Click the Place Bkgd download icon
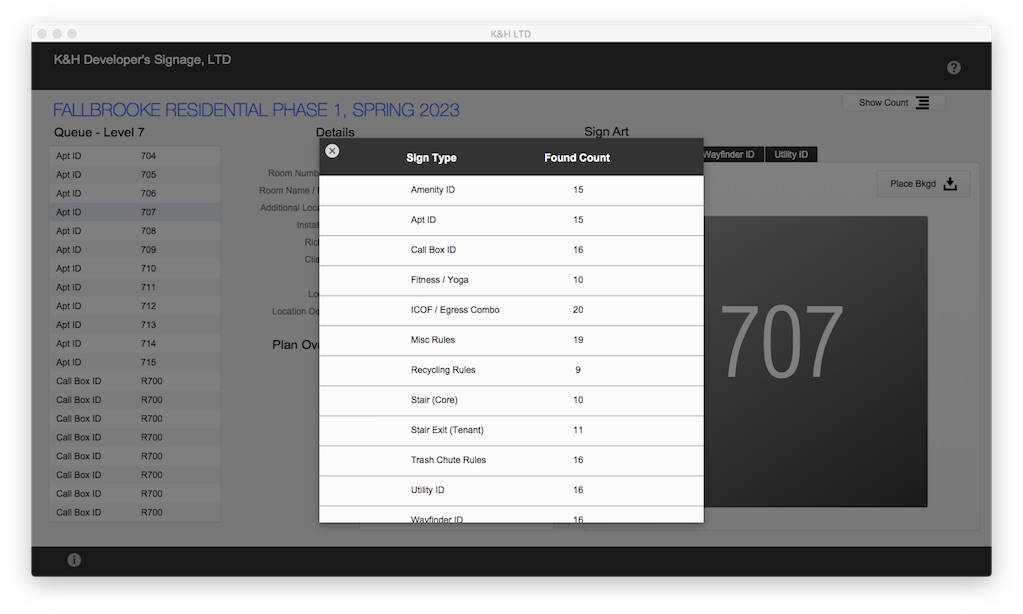This screenshot has width=1023, height=614. click(951, 184)
